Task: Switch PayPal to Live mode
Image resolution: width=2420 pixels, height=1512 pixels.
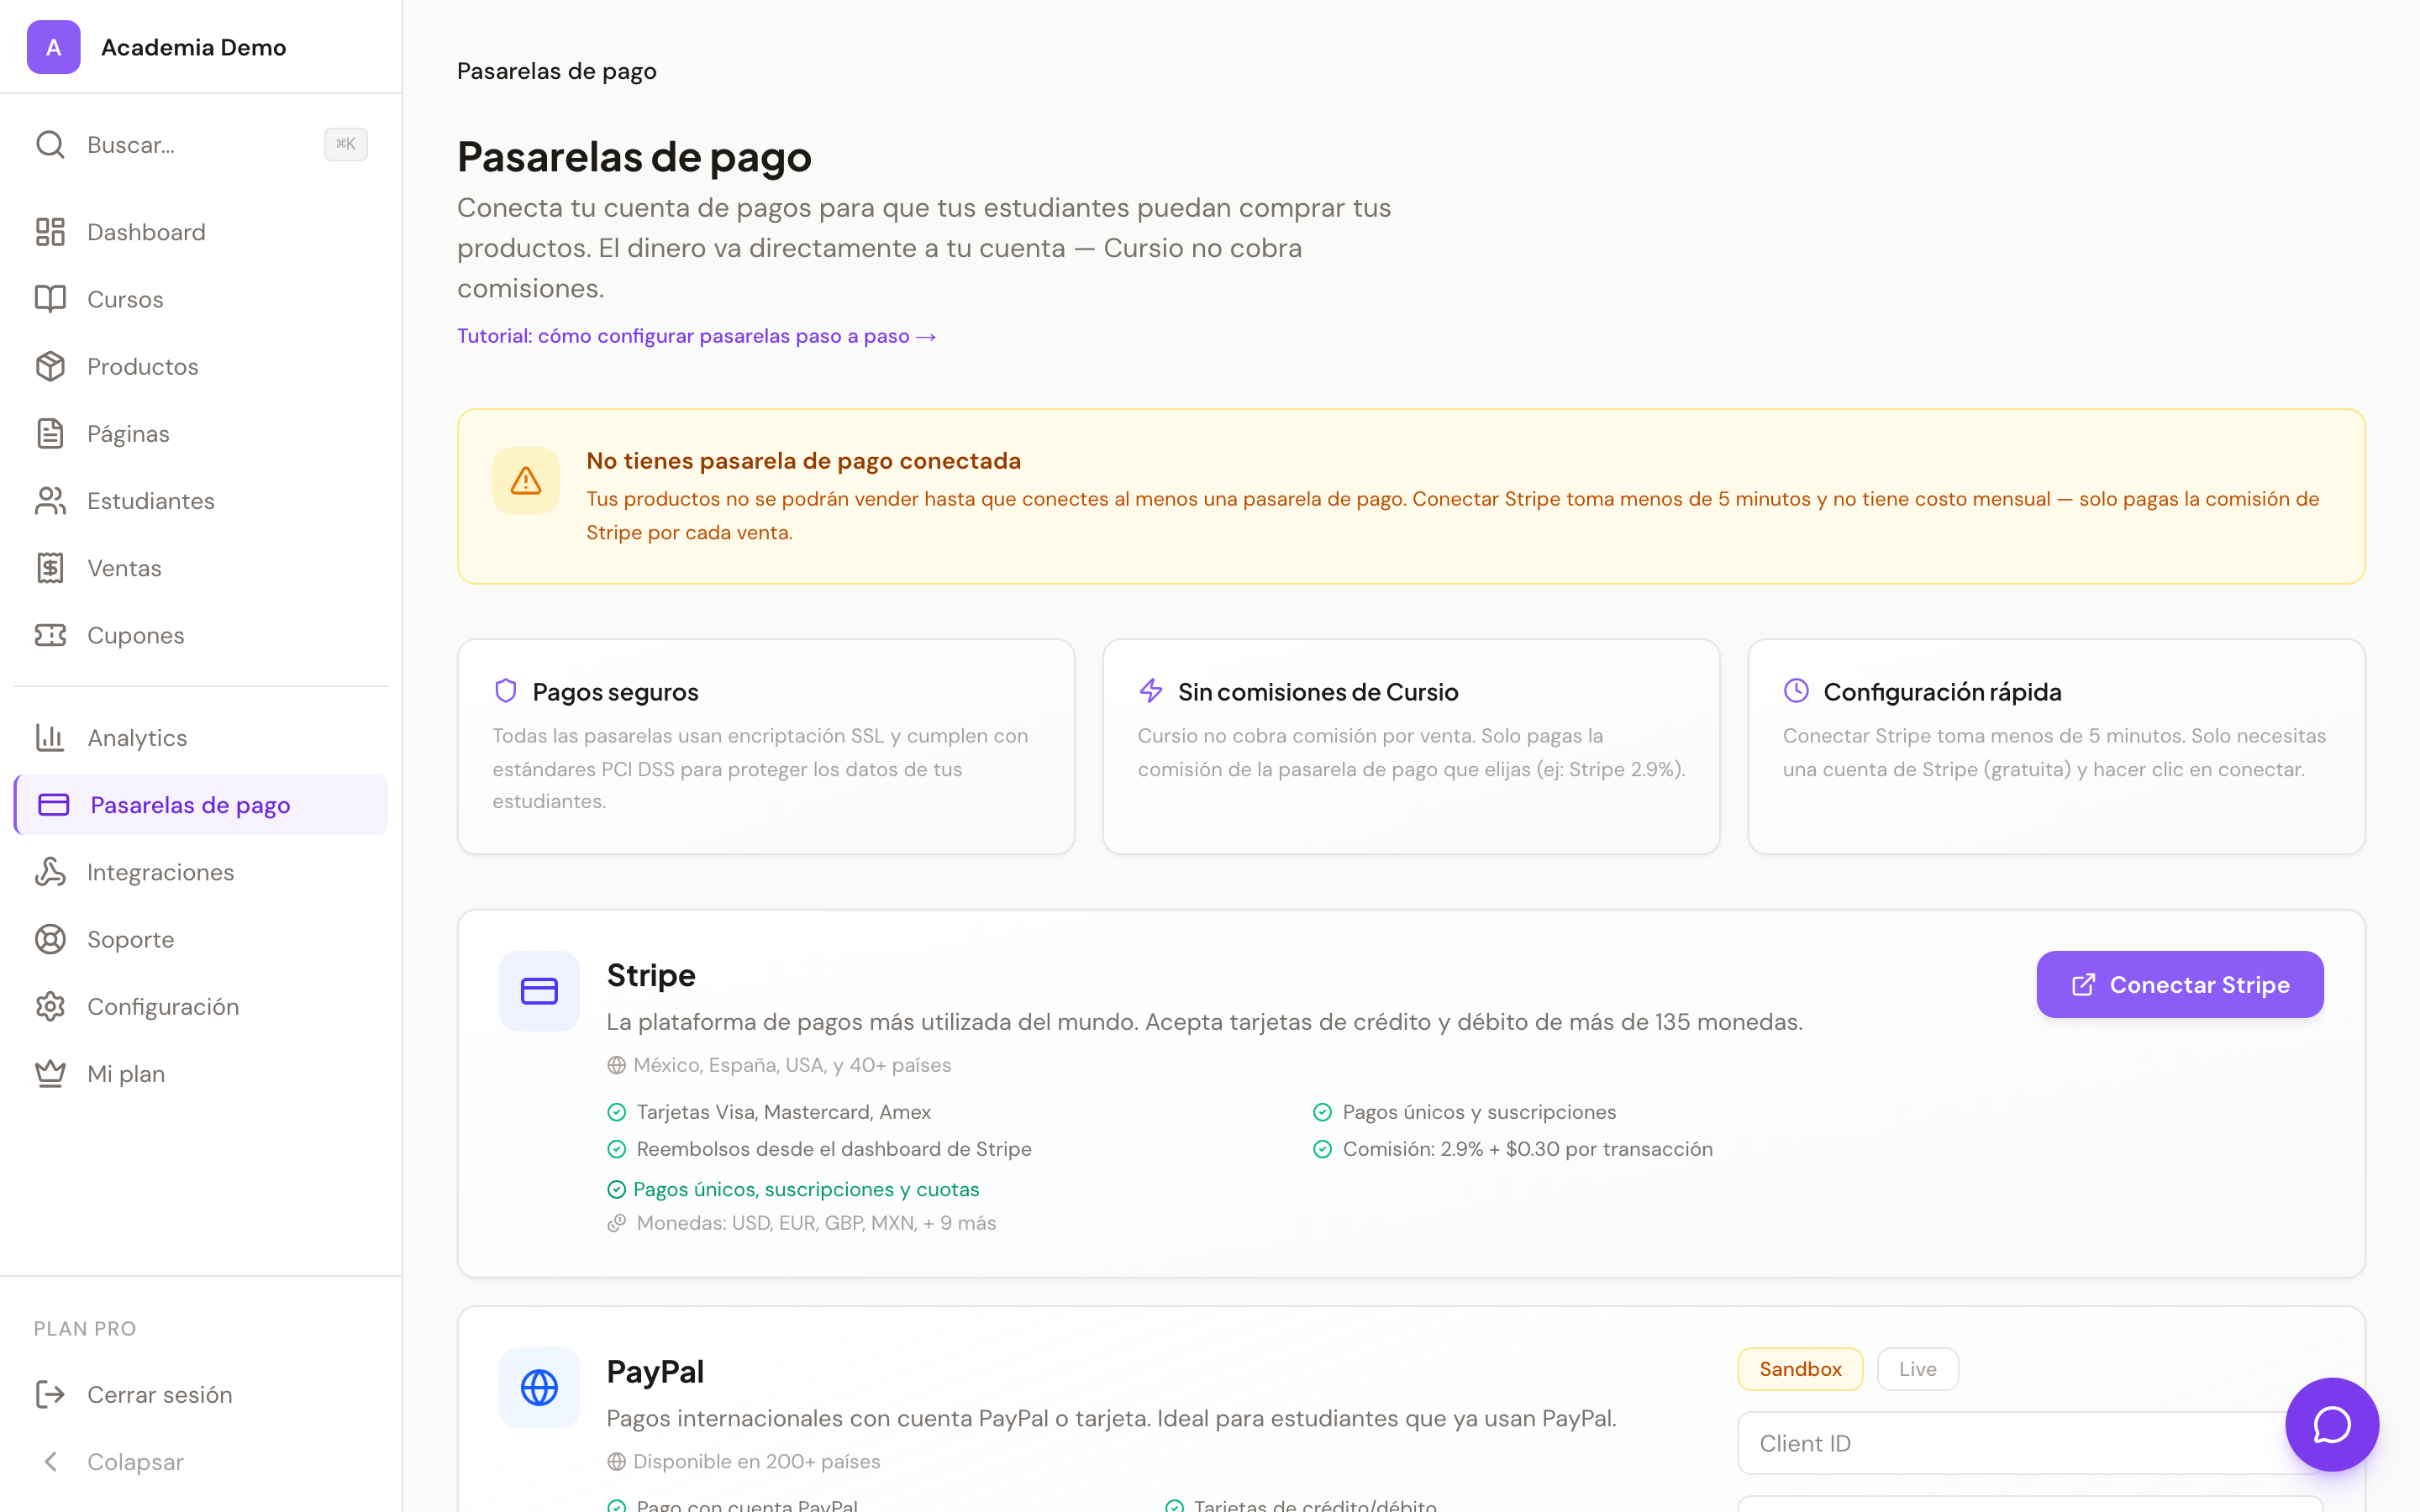Action: coord(1917,1368)
